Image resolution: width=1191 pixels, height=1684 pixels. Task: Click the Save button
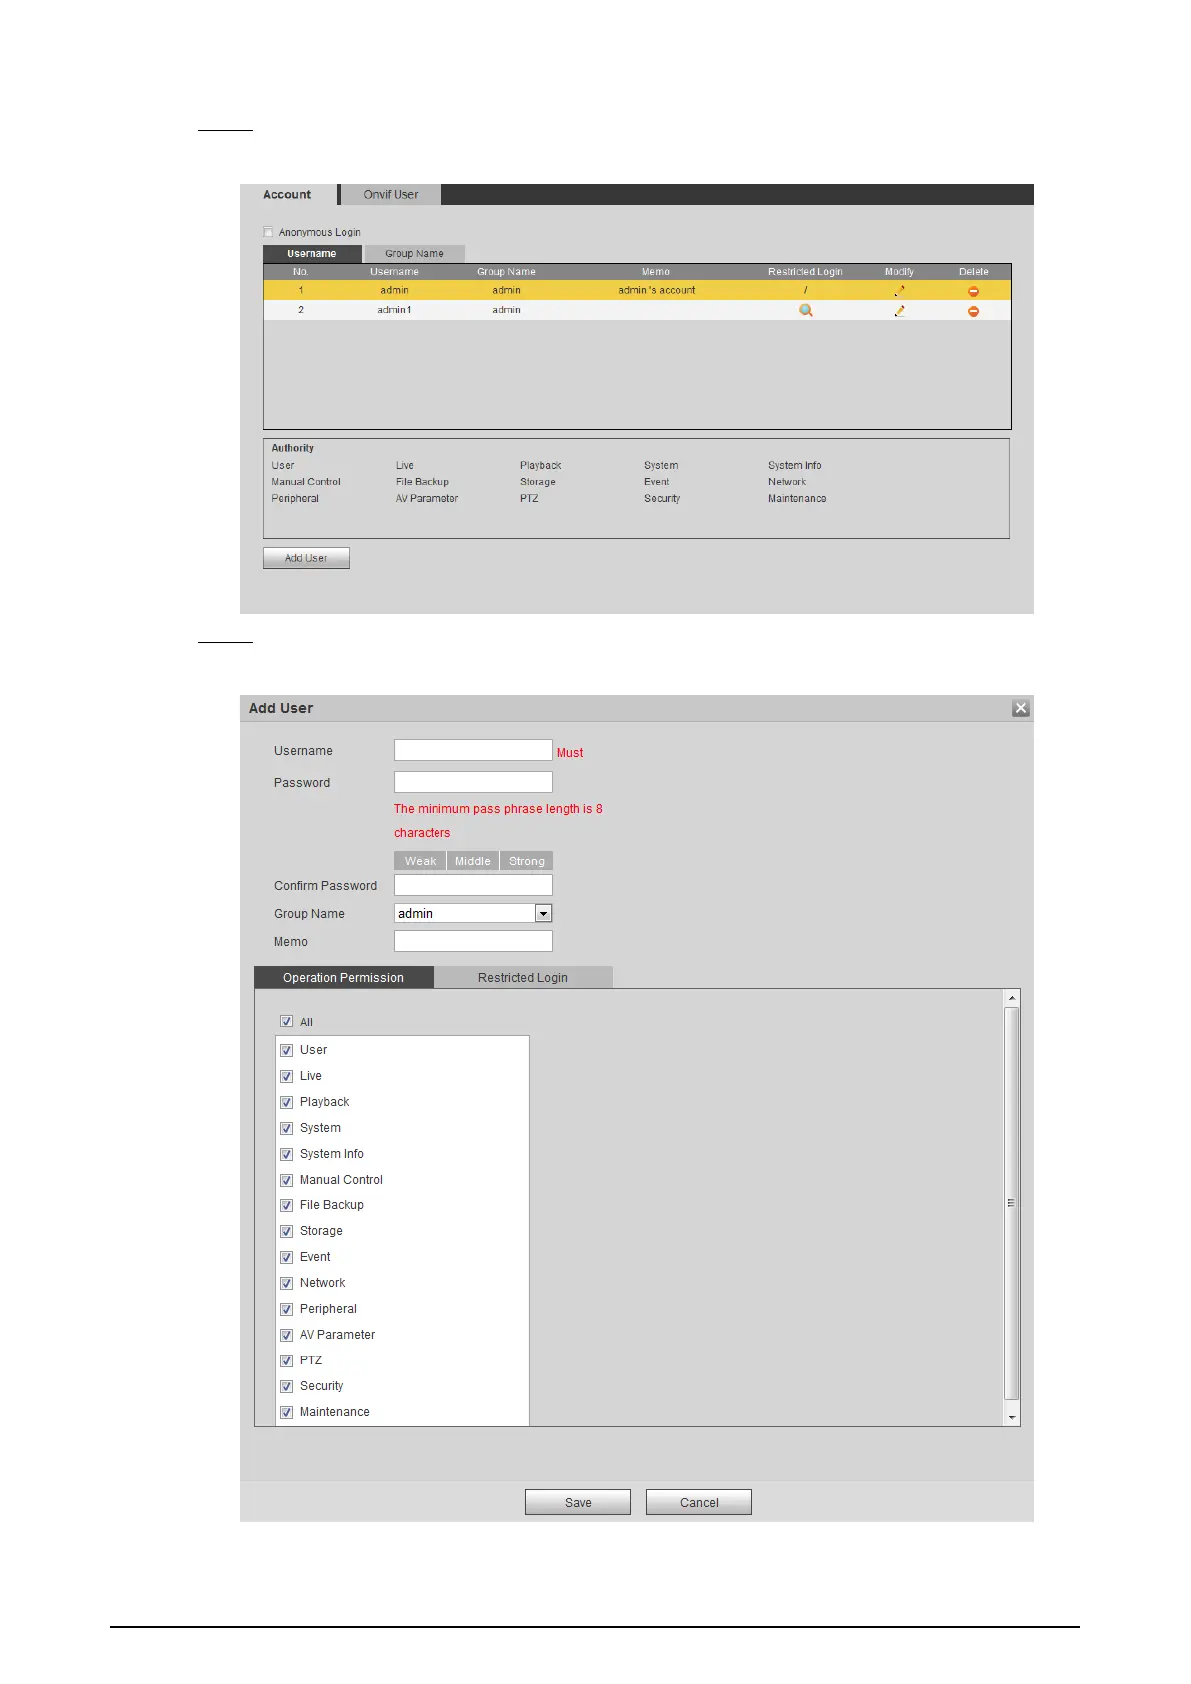point(577,1502)
